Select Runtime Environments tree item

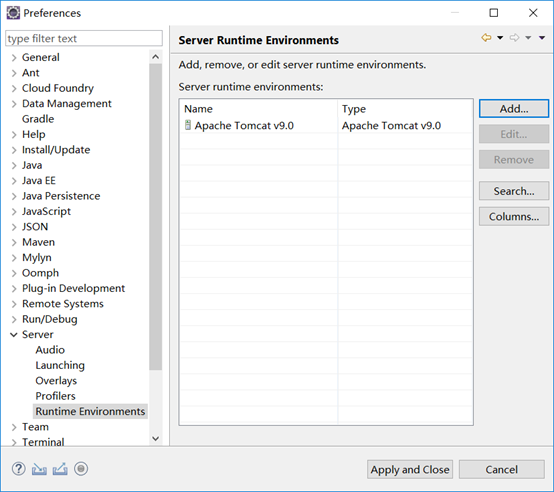coord(90,411)
